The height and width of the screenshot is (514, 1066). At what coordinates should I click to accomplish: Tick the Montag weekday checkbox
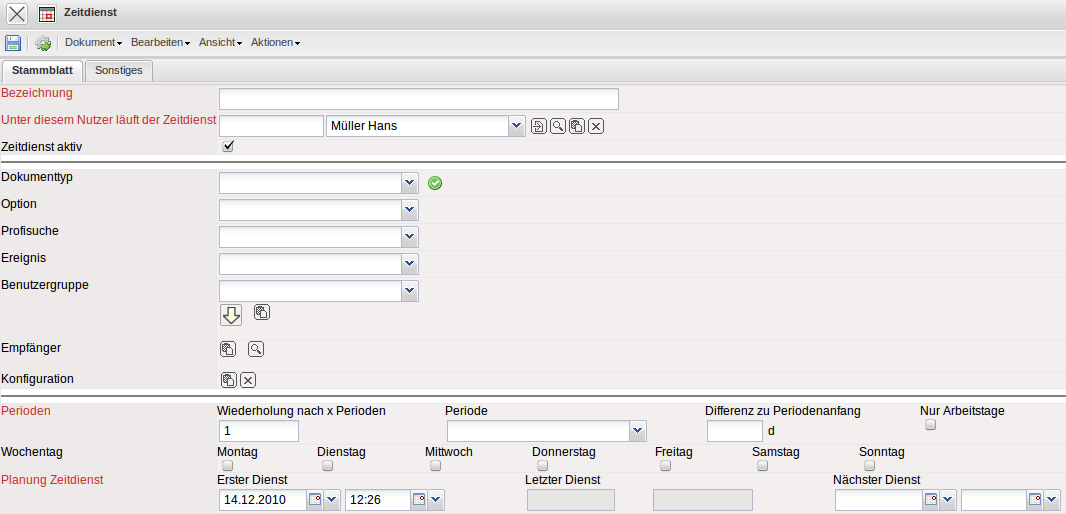(x=227, y=466)
